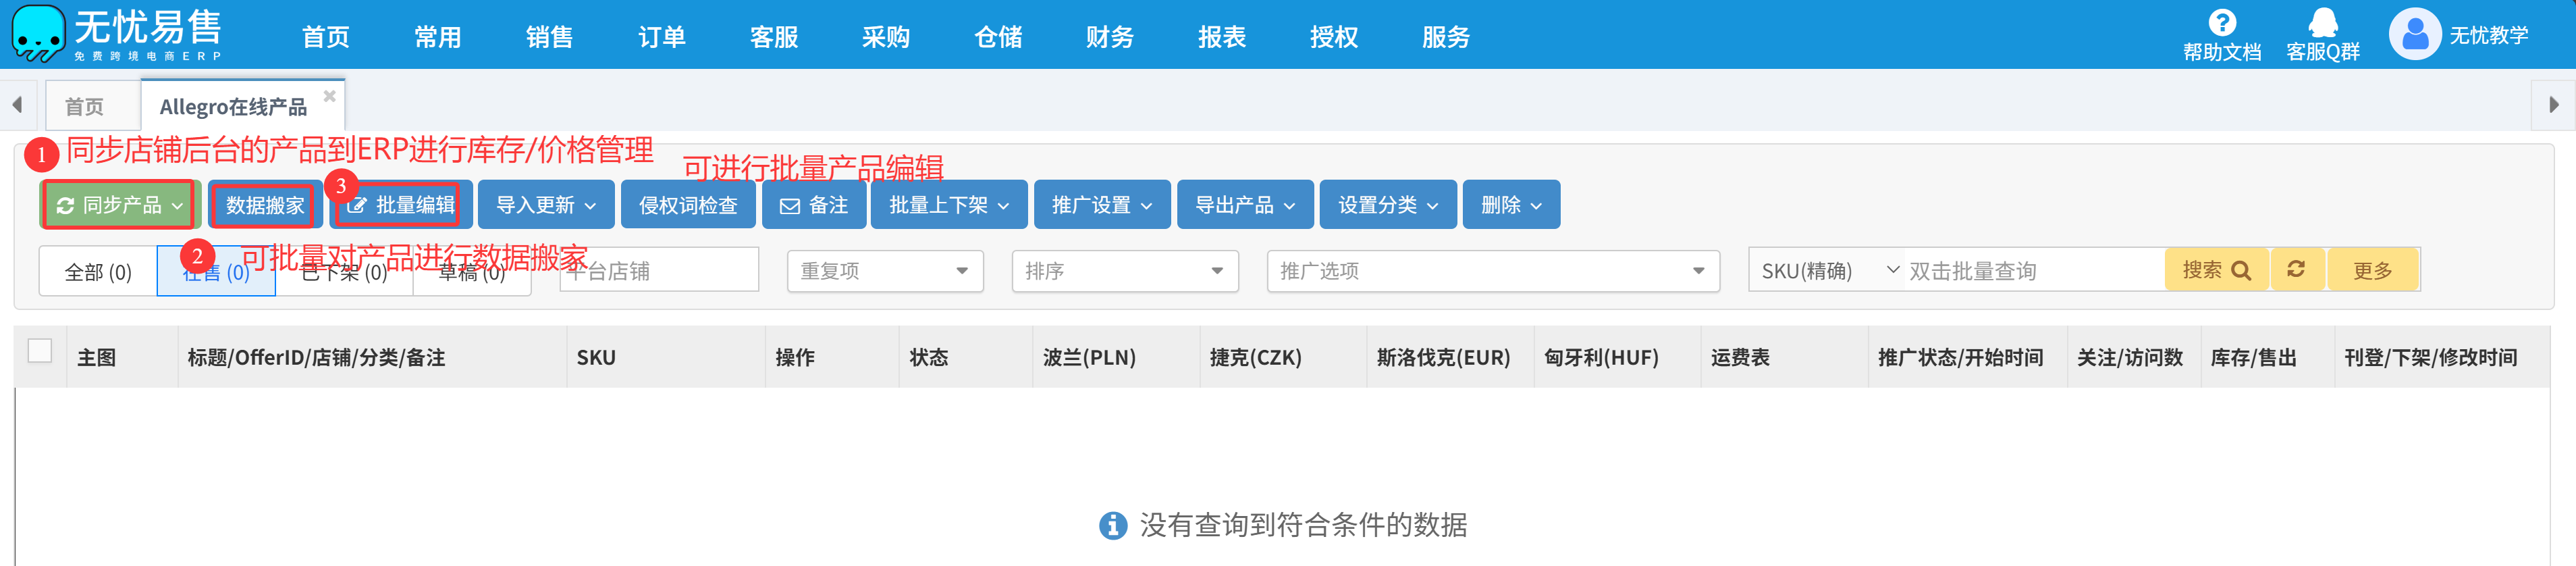Open the 授权 top menu

pyautogui.click(x=1334, y=37)
